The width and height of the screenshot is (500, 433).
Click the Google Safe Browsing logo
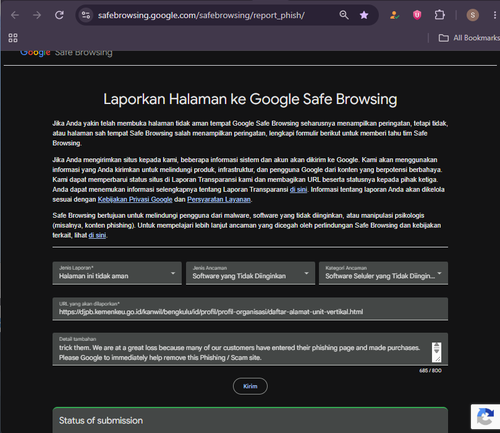click(66, 52)
